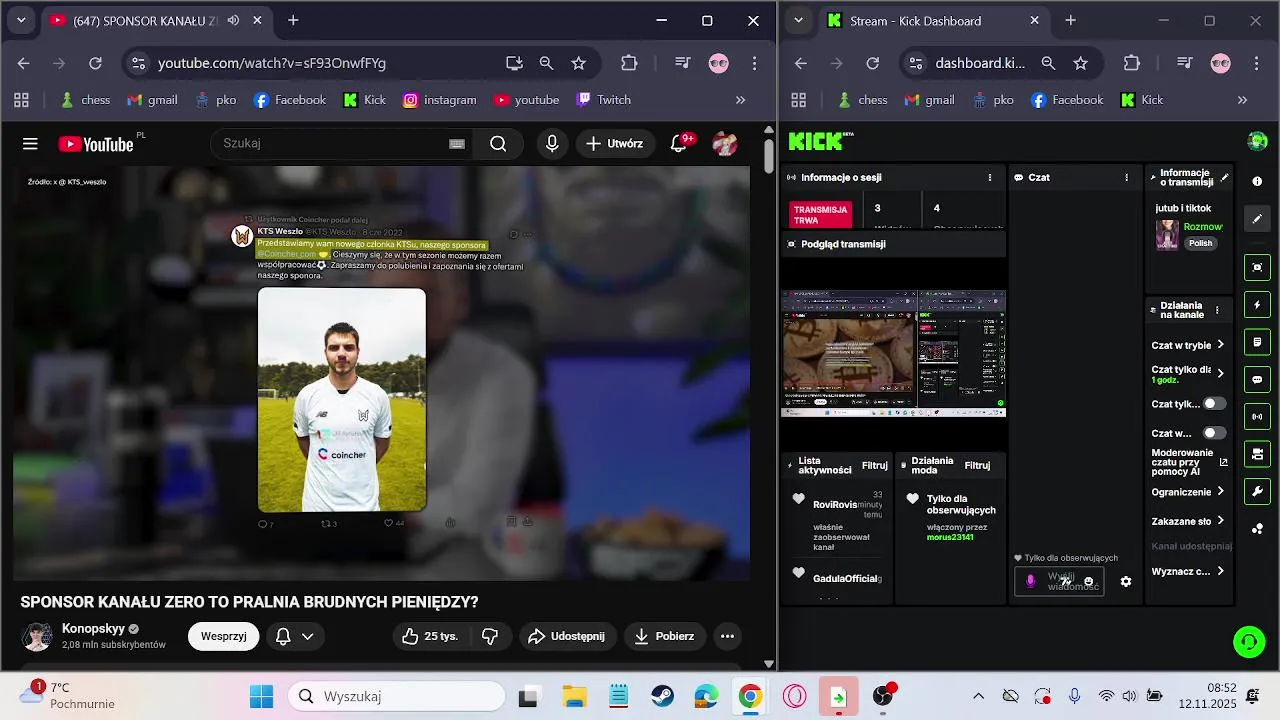The image size is (1280, 720).
Task: Open the YouTube account avatar menu
Action: pyautogui.click(x=724, y=144)
